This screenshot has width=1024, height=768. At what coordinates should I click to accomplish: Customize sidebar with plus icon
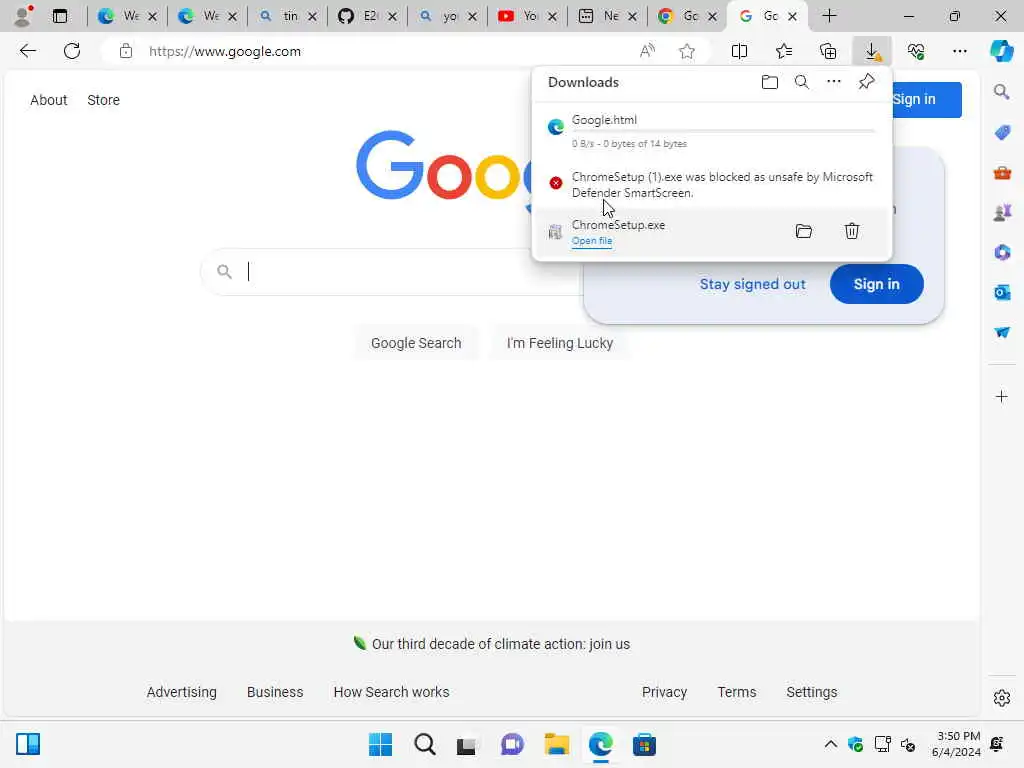1002,396
